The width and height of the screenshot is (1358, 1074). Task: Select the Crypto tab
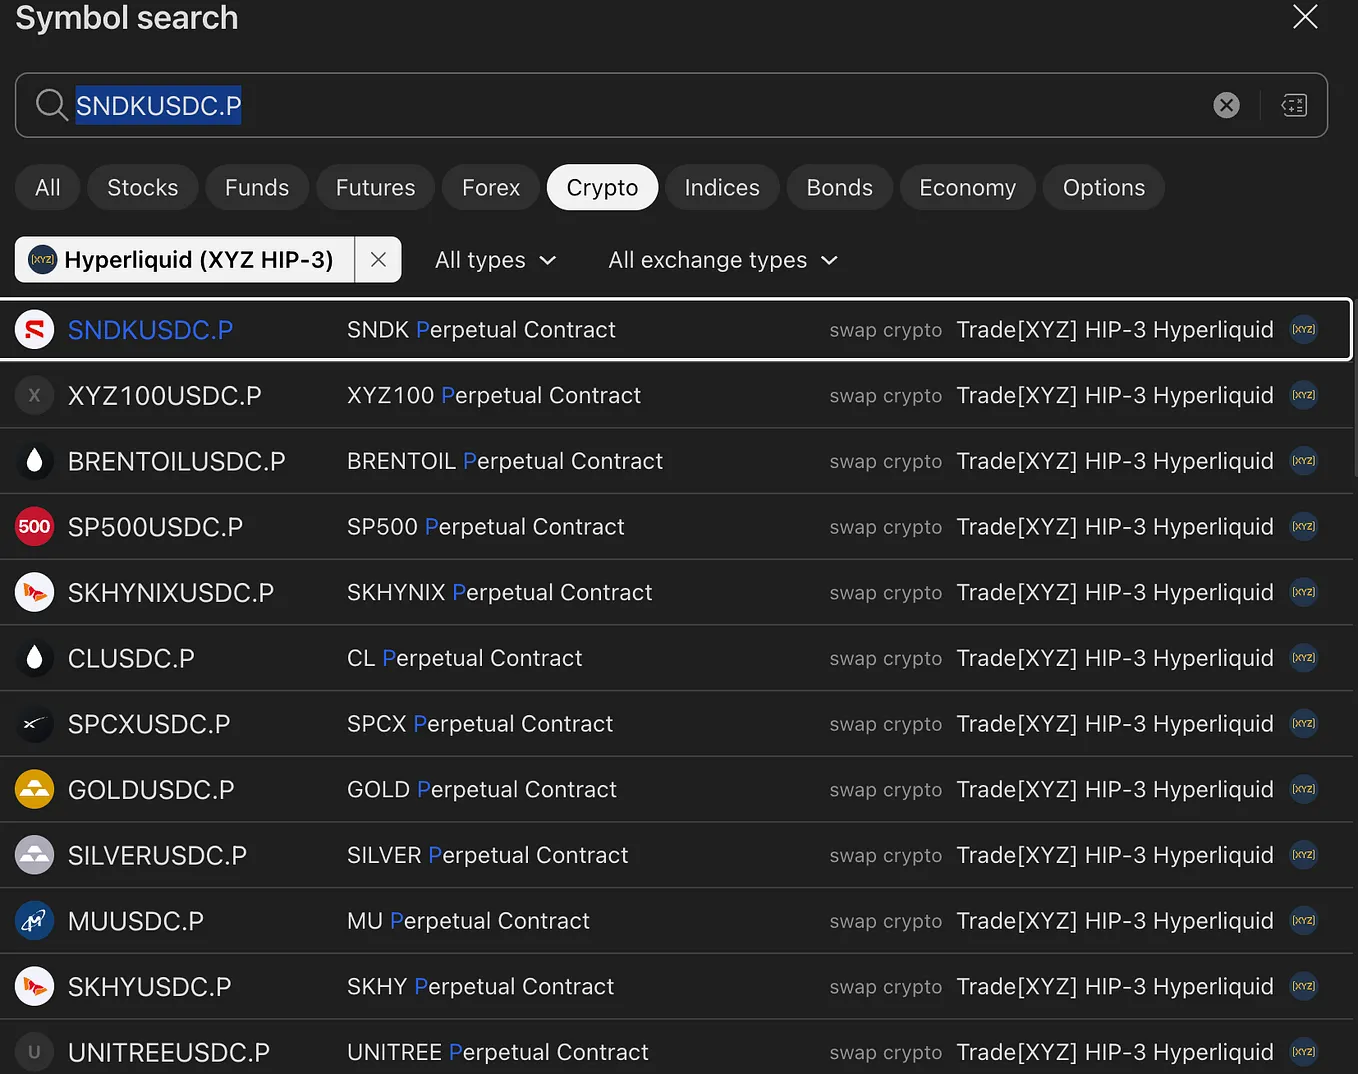(x=602, y=188)
